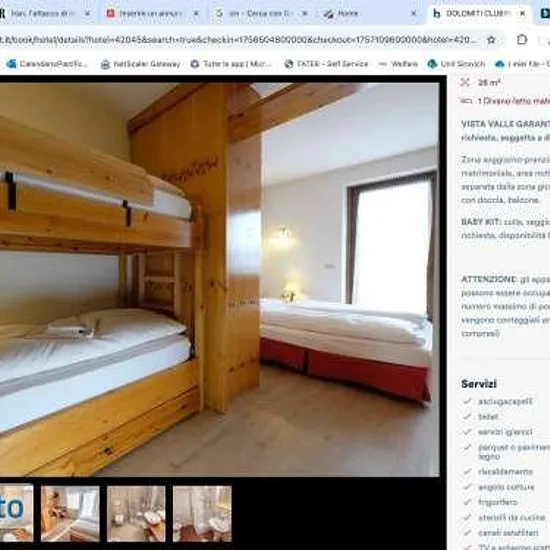The image size is (550, 550).
Task: Open the CalendarioPacific bookmark icon
Action: coord(12,64)
